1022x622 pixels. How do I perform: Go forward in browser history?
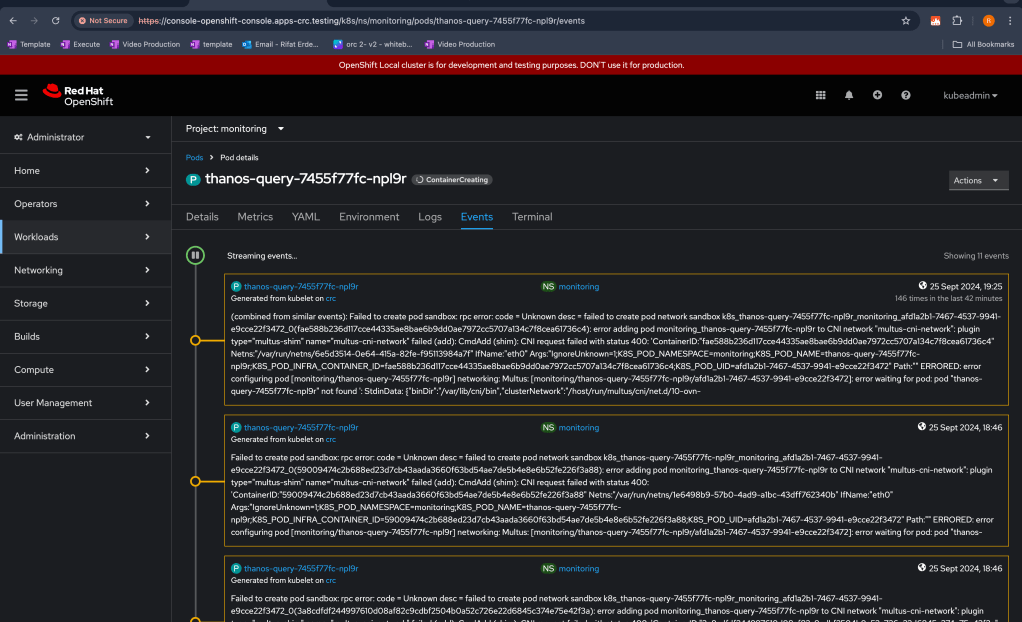click(34, 21)
